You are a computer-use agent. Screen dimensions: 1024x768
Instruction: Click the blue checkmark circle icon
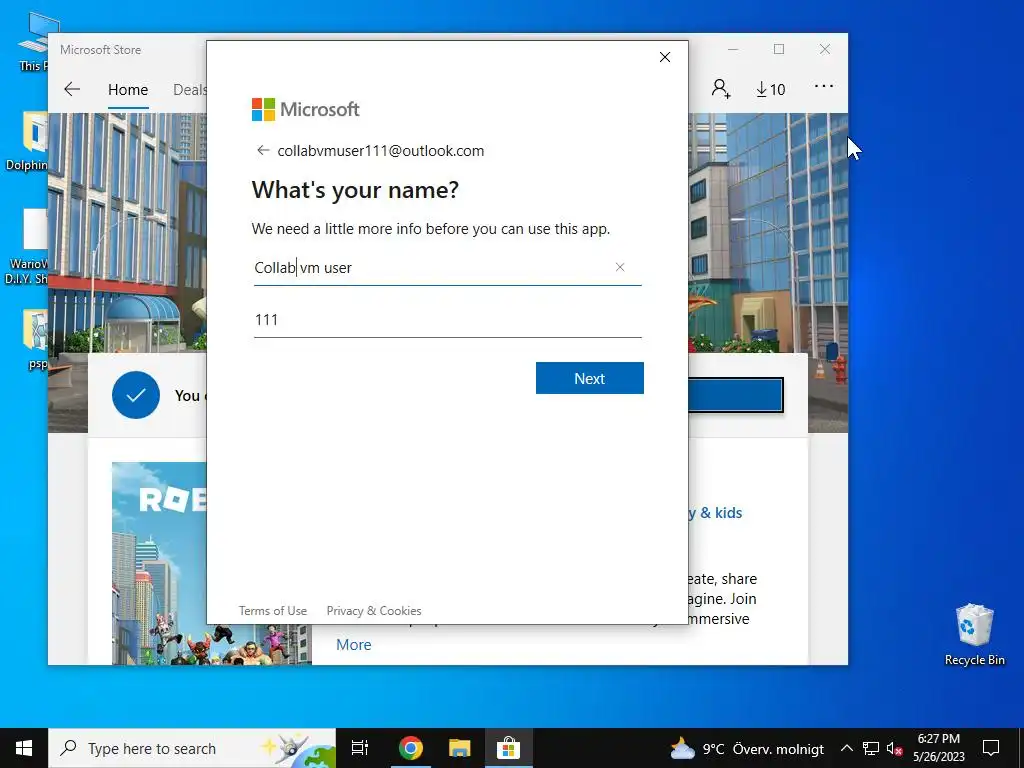136,395
